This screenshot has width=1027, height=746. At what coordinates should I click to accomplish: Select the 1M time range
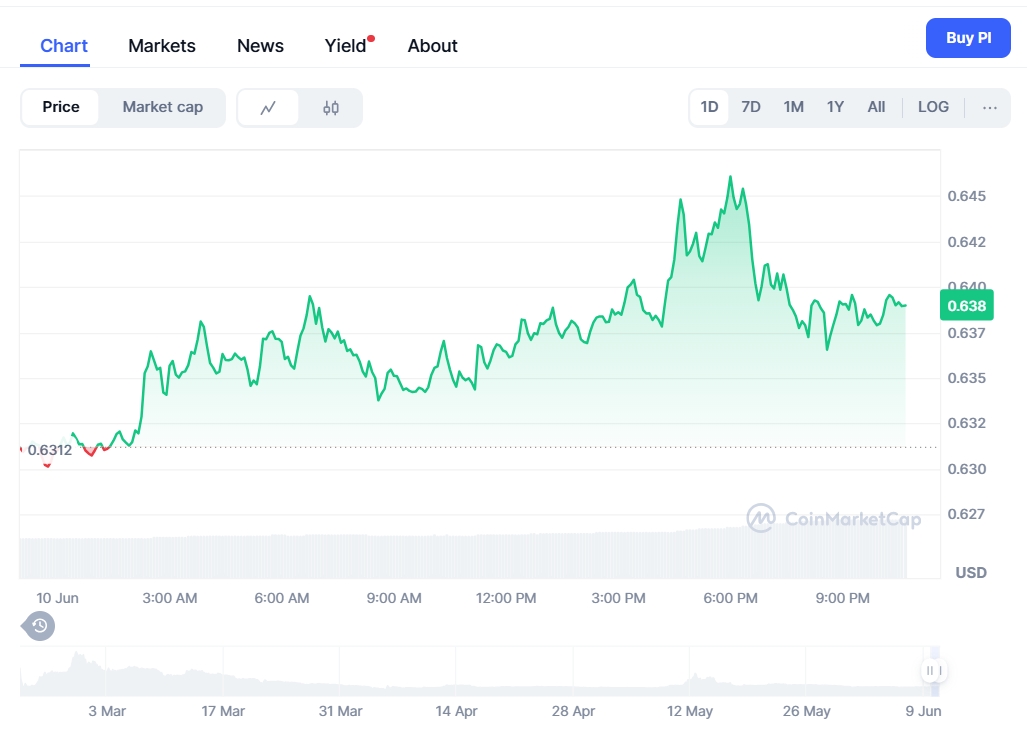tap(793, 107)
